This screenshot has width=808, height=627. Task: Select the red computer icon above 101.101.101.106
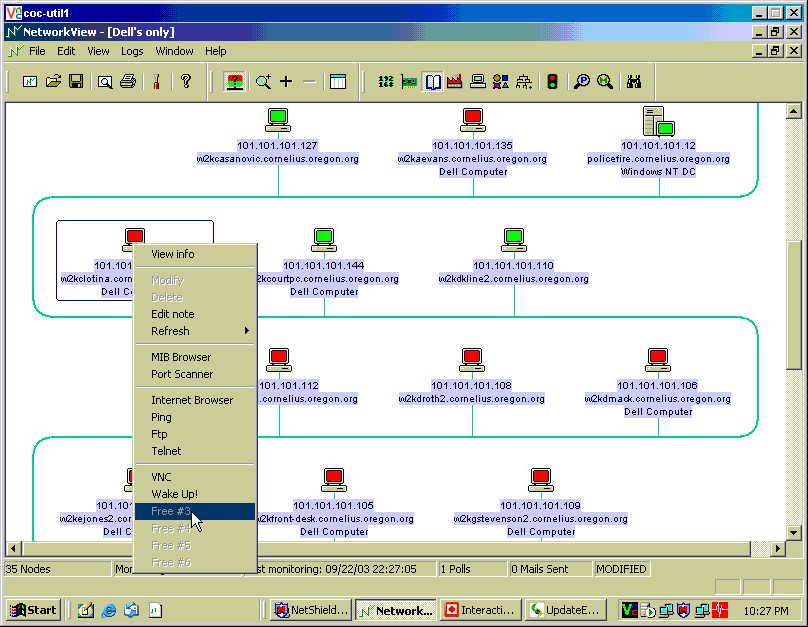[658, 360]
